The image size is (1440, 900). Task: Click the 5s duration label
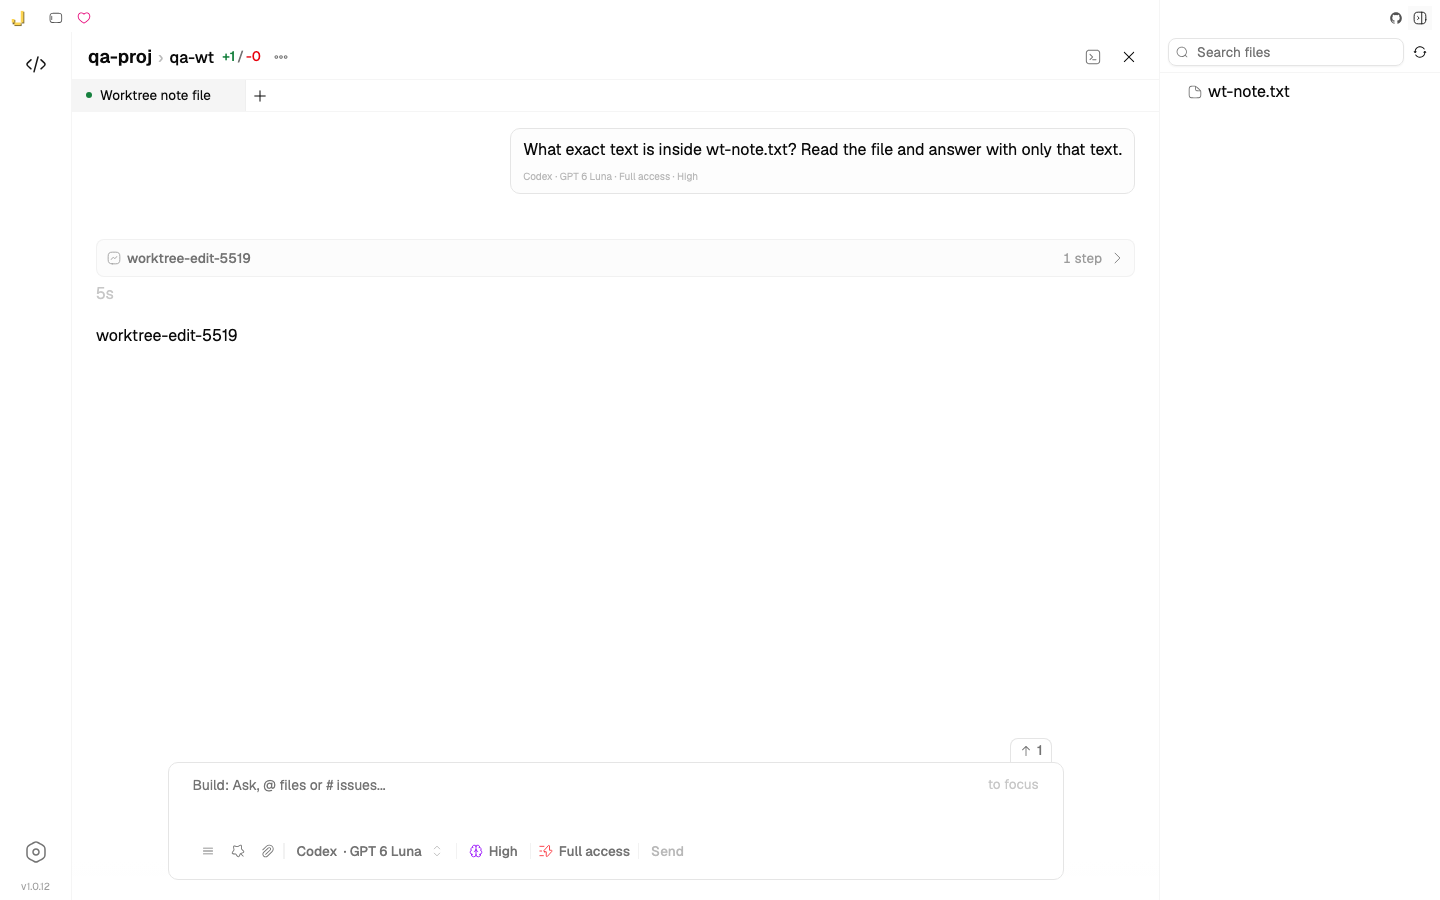pyautogui.click(x=105, y=294)
